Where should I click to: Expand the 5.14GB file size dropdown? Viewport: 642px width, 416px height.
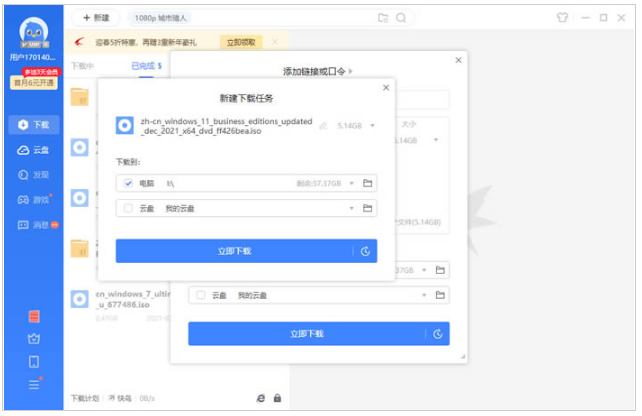tap(372, 125)
